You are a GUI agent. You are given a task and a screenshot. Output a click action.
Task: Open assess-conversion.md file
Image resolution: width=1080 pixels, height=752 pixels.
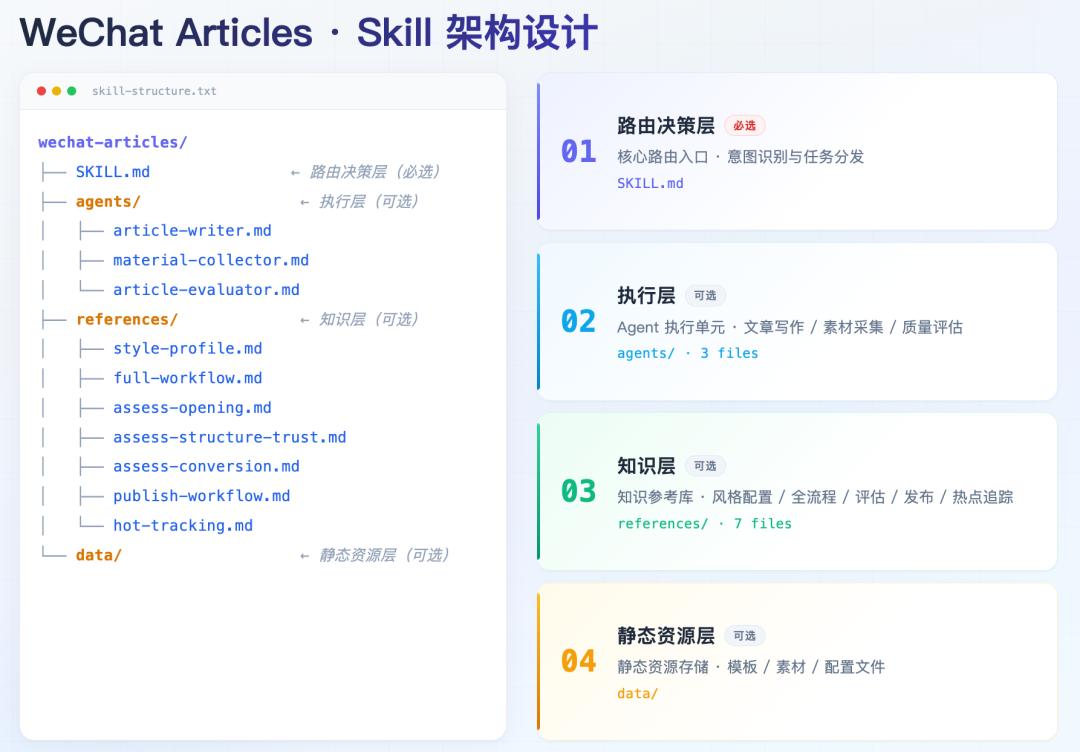click(206, 466)
